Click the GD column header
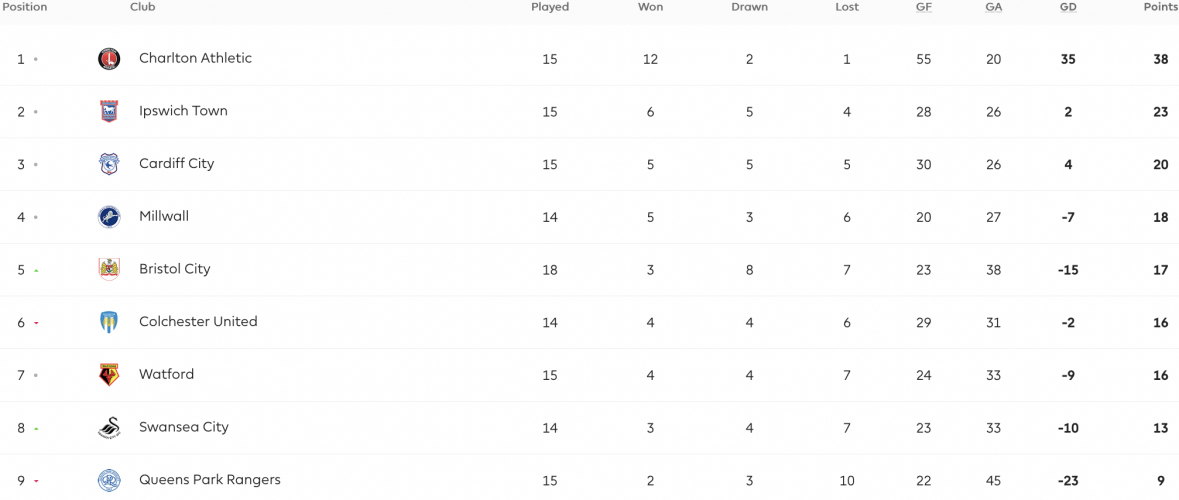 1068,7
